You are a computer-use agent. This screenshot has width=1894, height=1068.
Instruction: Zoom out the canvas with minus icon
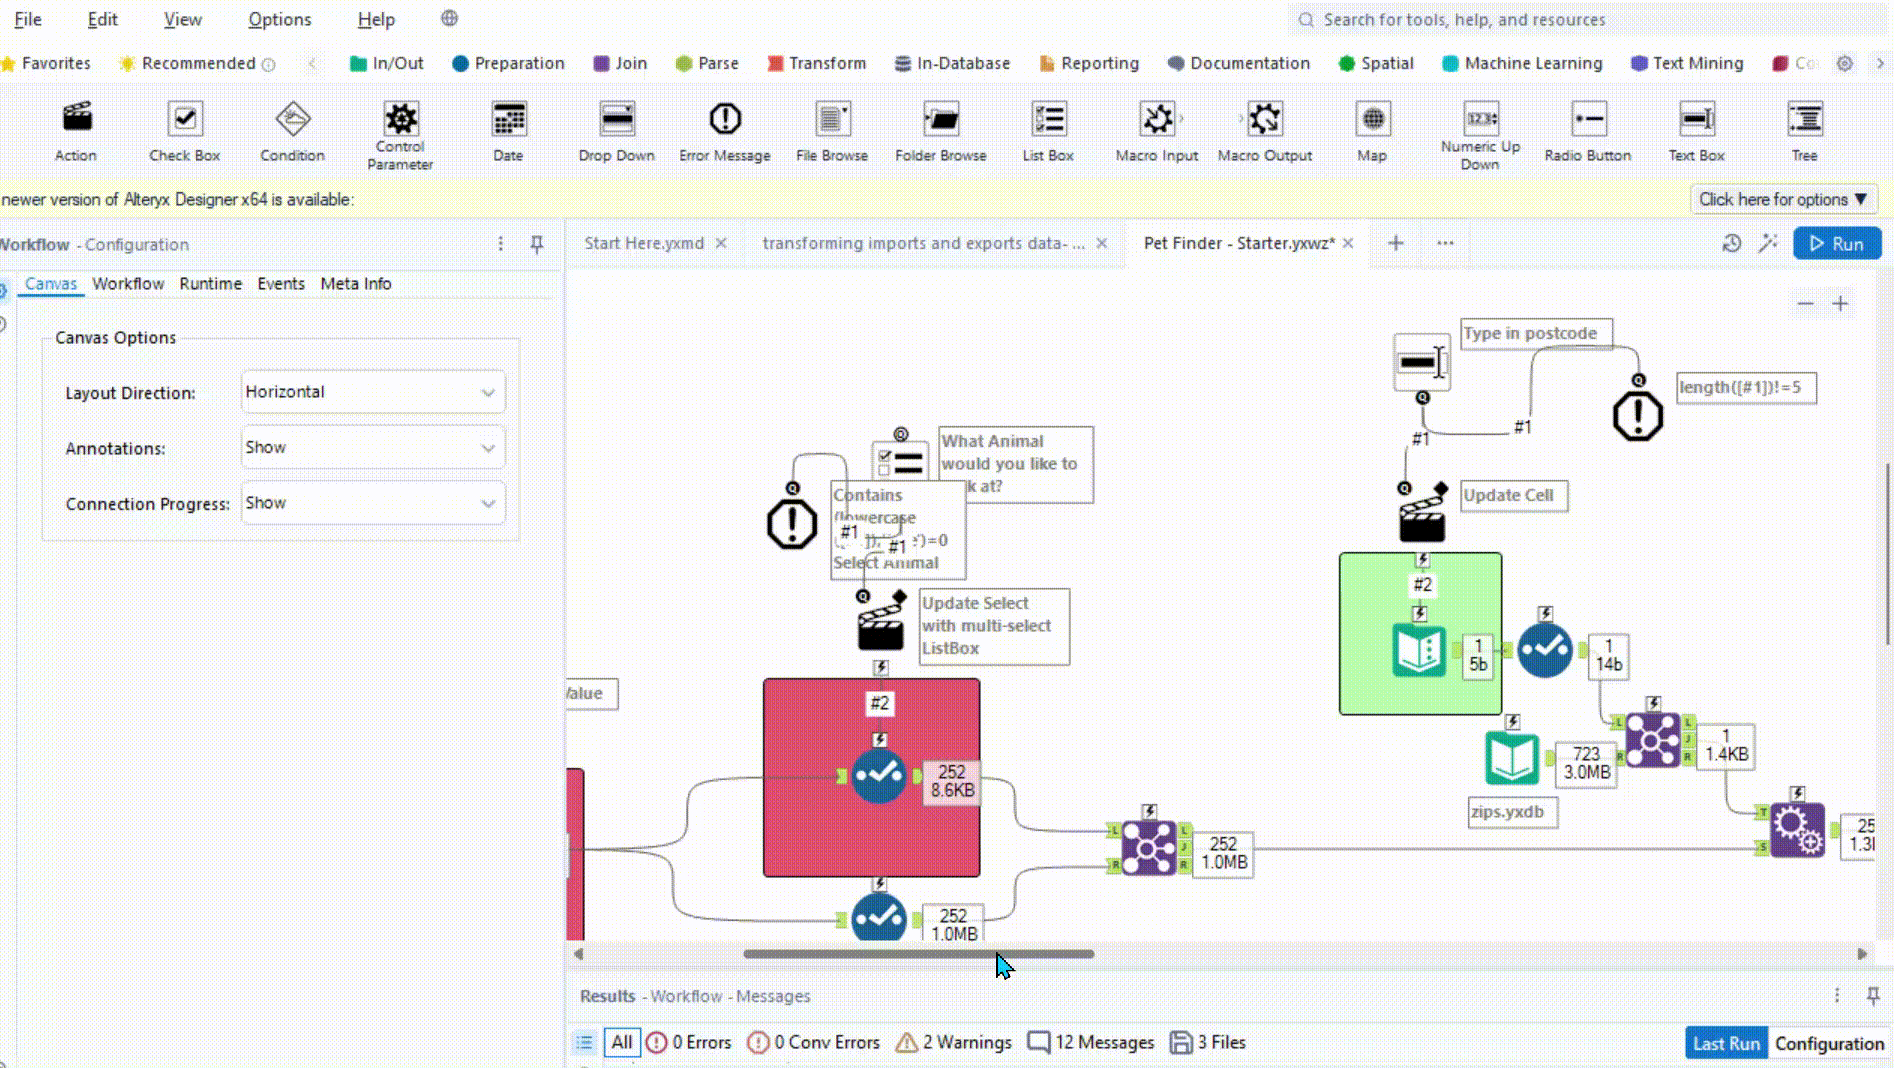point(1805,304)
